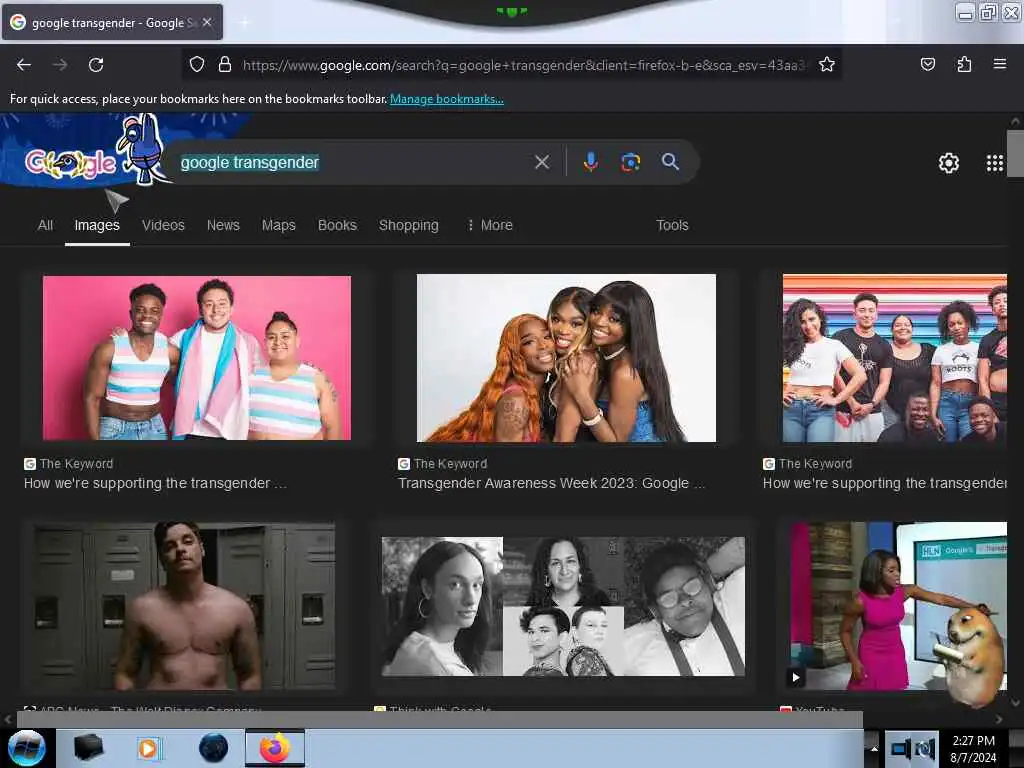Open video thumbnail with woman in pink dress

click(x=899, y=605)
